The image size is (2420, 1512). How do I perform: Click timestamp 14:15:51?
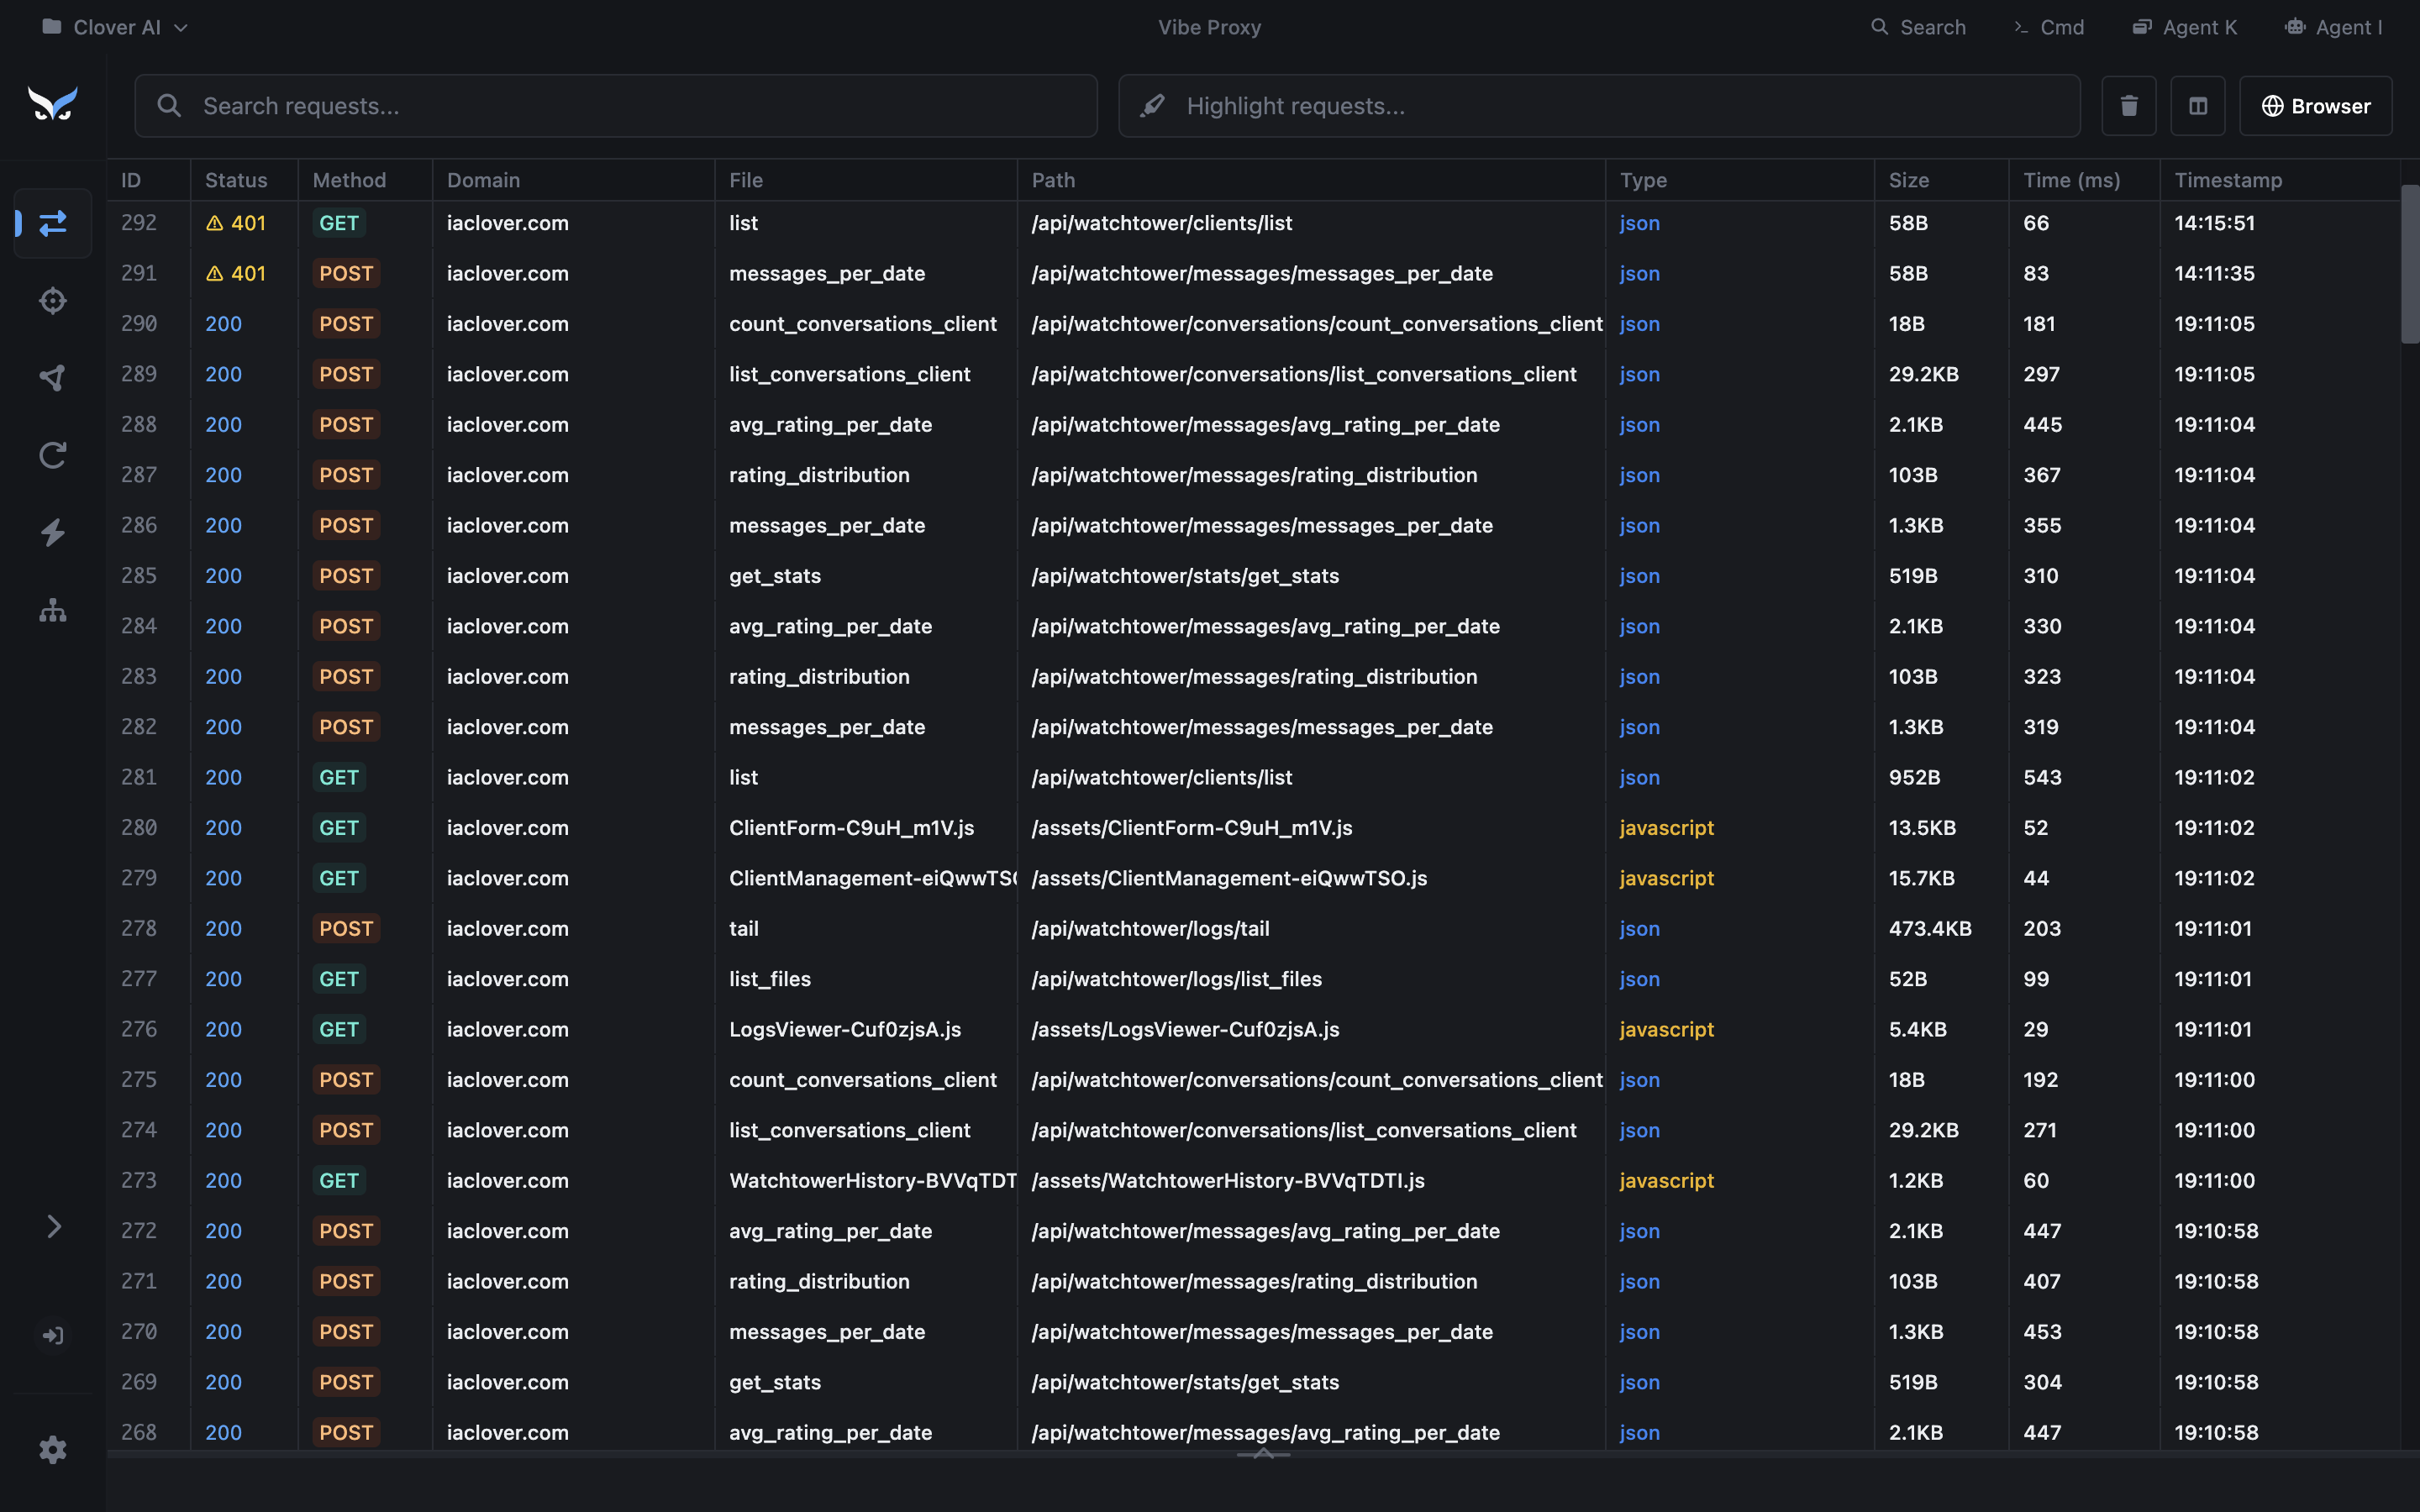(2214, 223)
